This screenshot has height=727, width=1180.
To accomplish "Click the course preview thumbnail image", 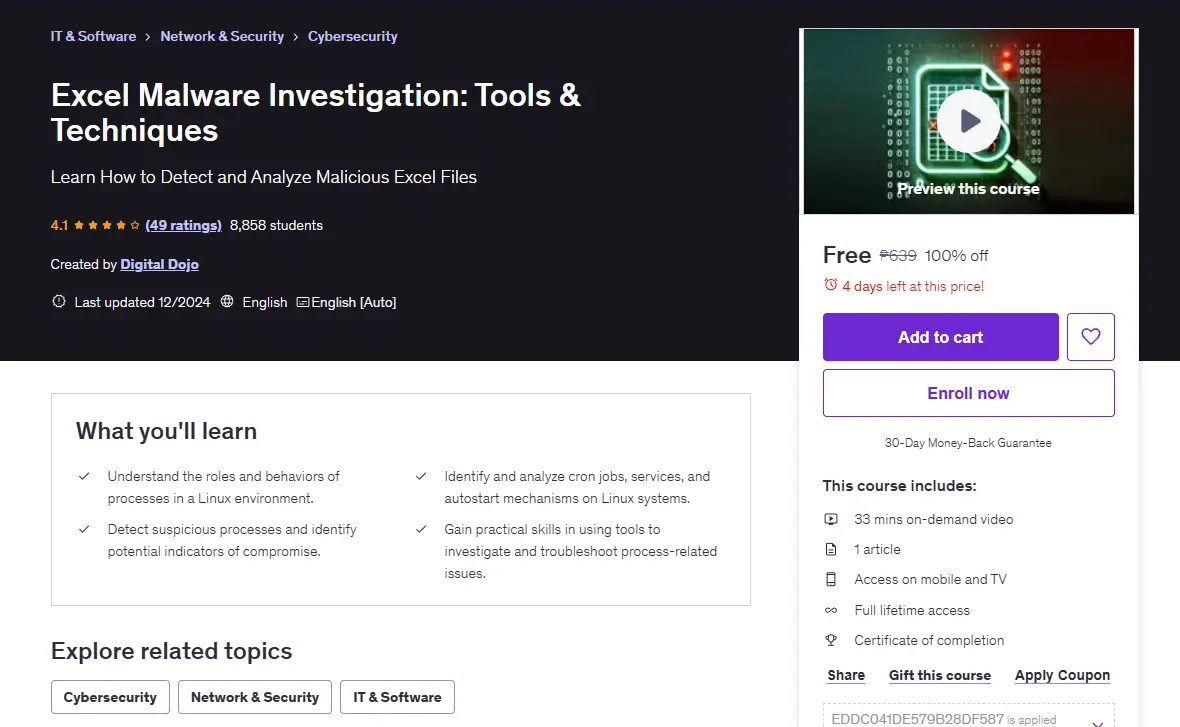I will pyautogui.click(x=969, y=121).
